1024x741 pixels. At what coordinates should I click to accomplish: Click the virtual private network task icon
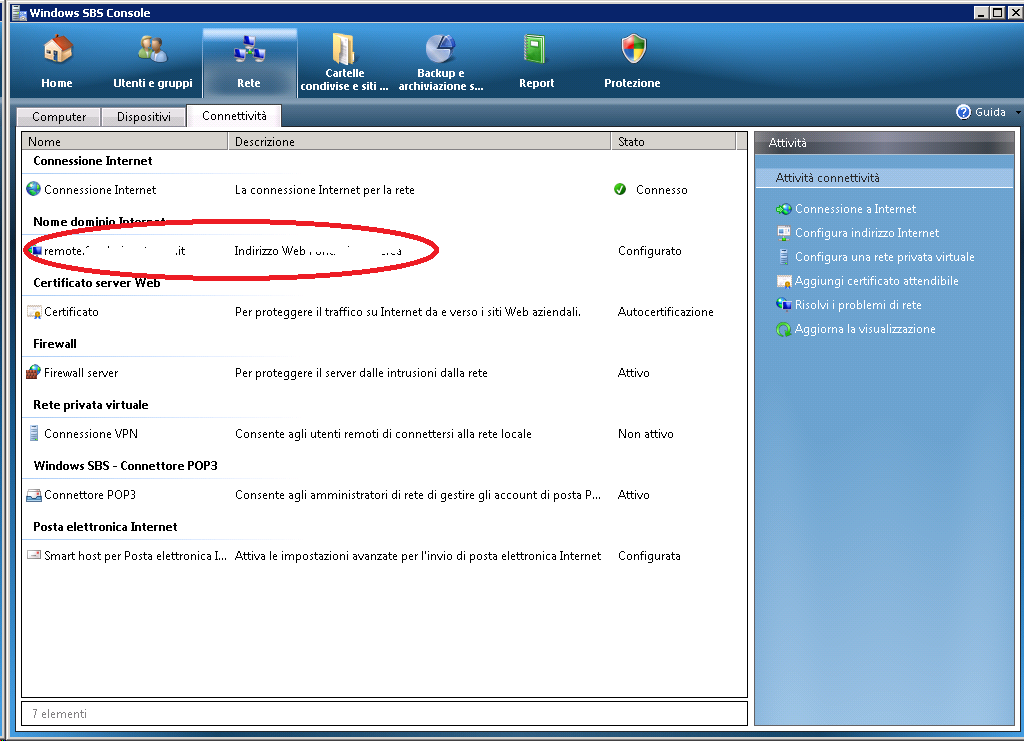click(784, 257)
